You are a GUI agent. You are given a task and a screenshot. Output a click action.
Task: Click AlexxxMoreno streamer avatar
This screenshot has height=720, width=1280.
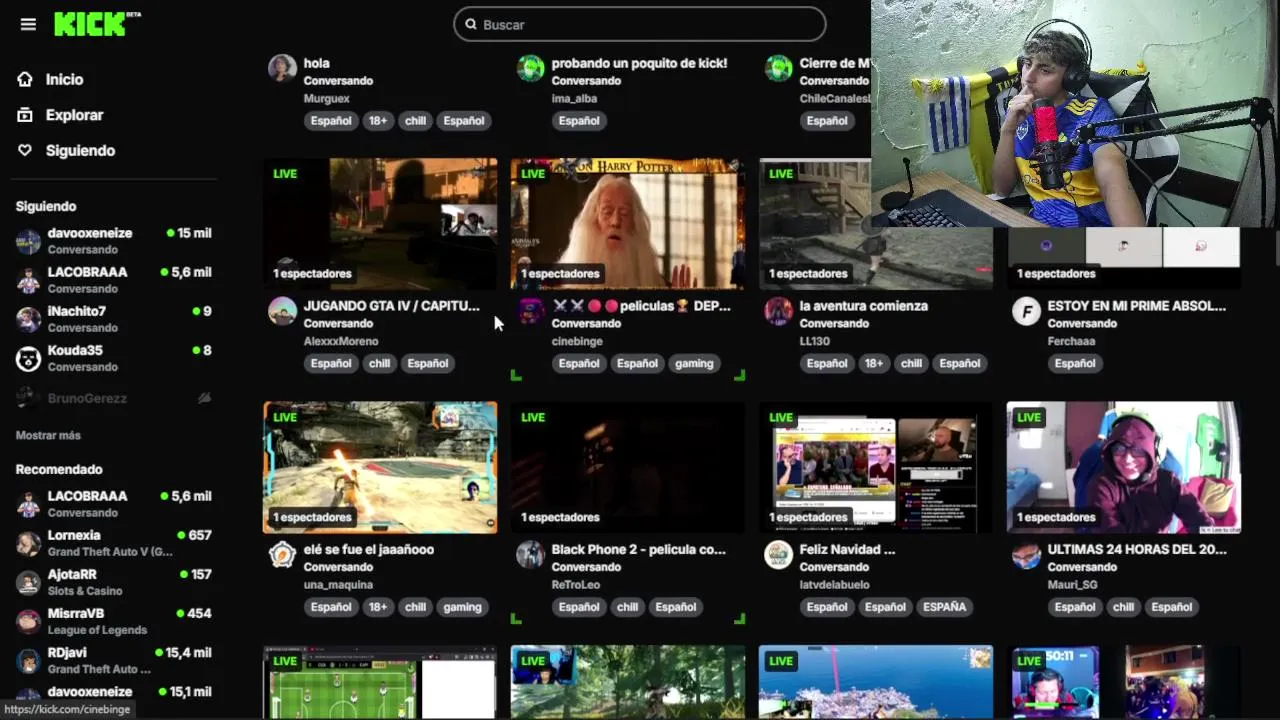coord(282,311)
